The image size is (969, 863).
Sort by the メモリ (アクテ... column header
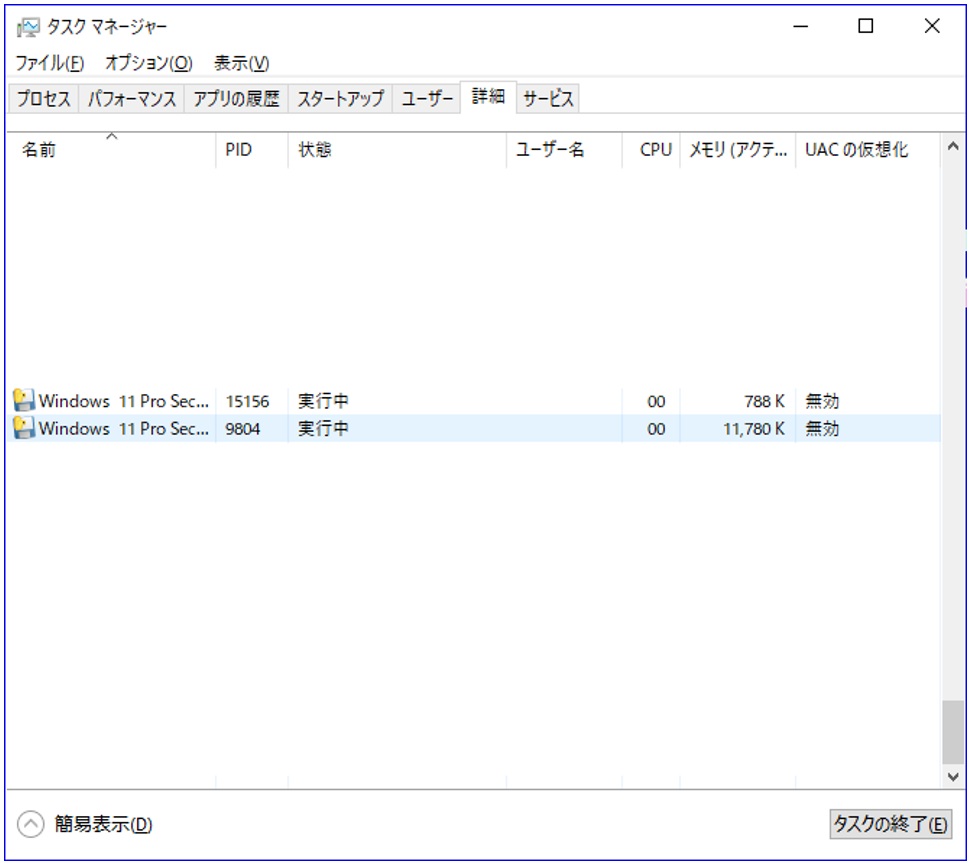(x=738, y=150)
